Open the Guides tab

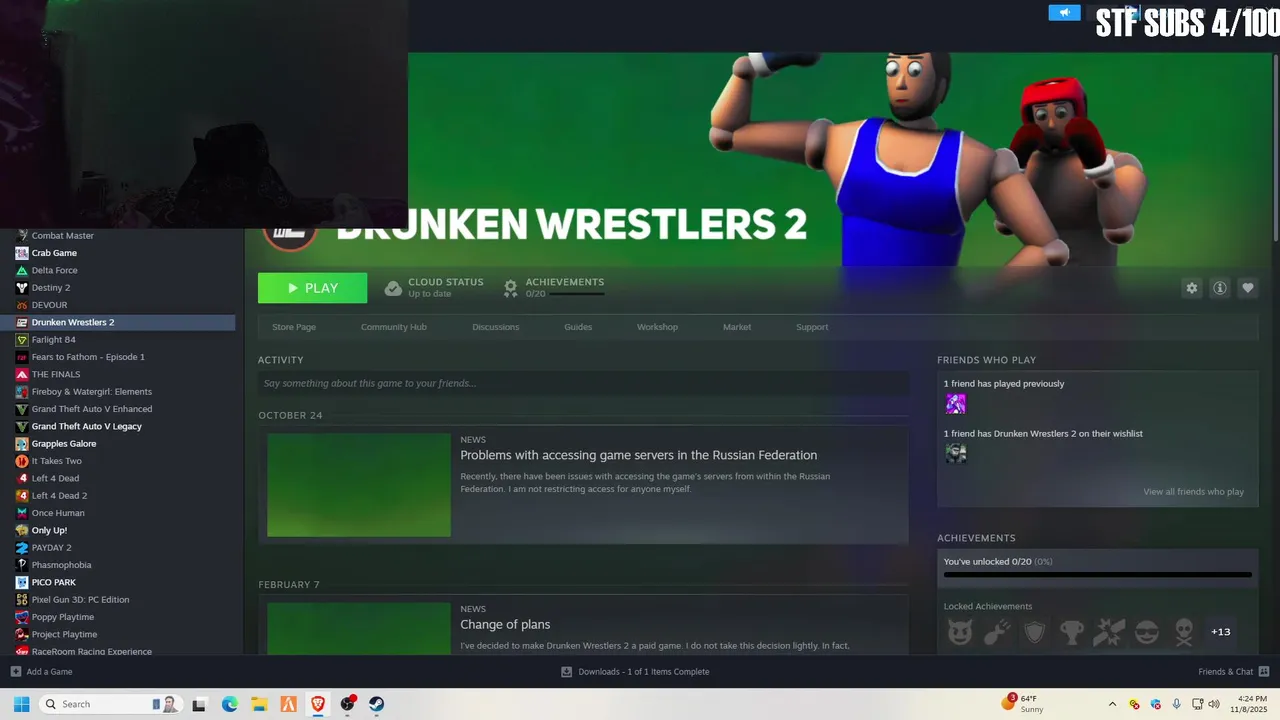coord(578,327)
